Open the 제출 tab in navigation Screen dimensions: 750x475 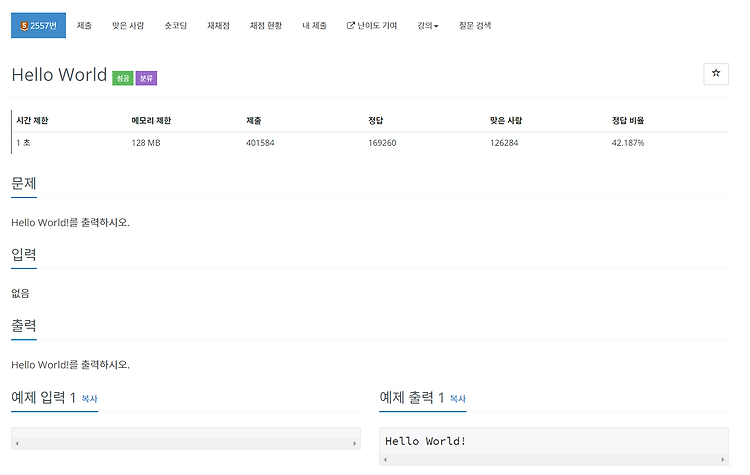click(84, 25)
